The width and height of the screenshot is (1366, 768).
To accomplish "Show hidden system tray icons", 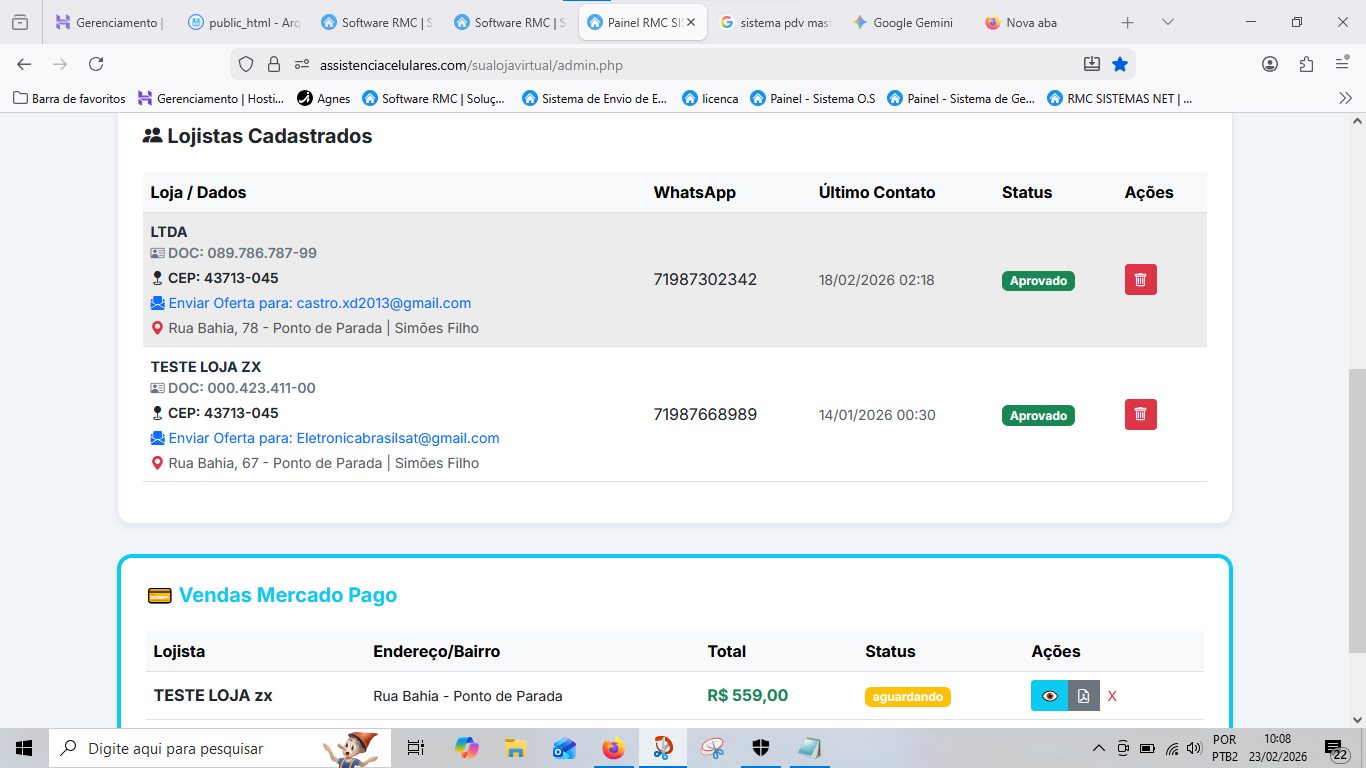I will [1098, 748].
